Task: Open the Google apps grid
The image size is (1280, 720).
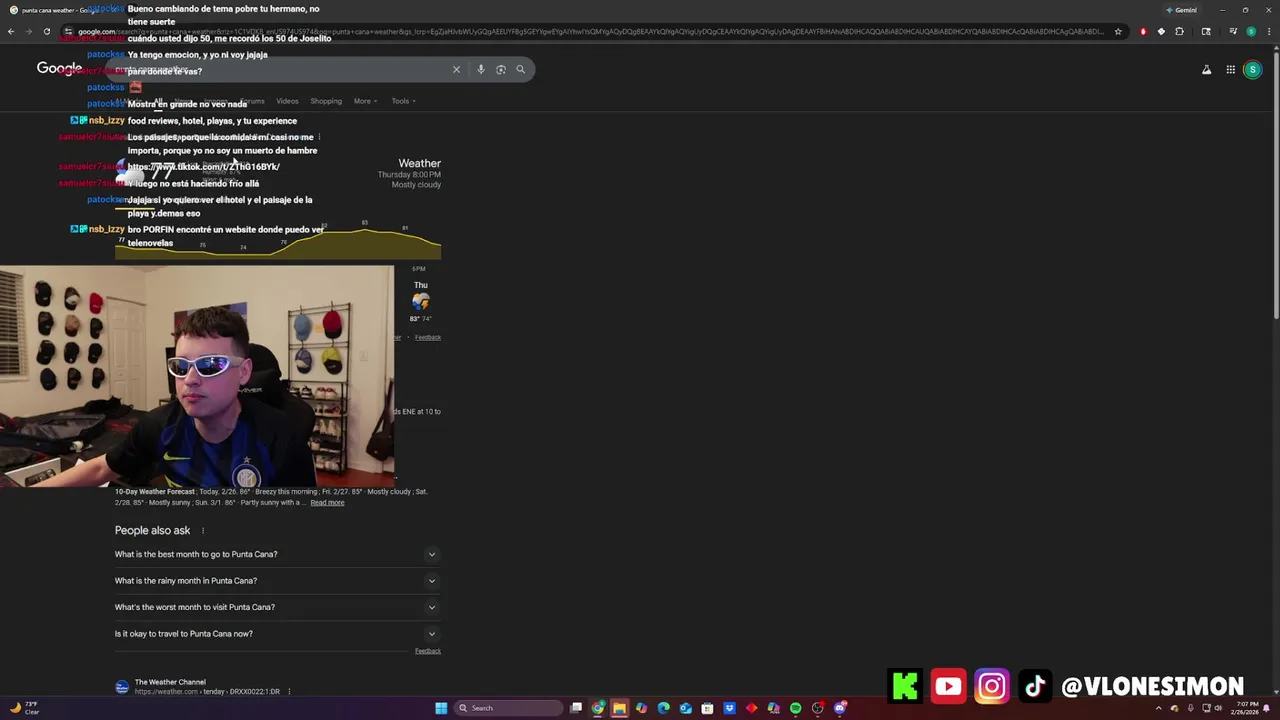Action: click(1230, 69)
